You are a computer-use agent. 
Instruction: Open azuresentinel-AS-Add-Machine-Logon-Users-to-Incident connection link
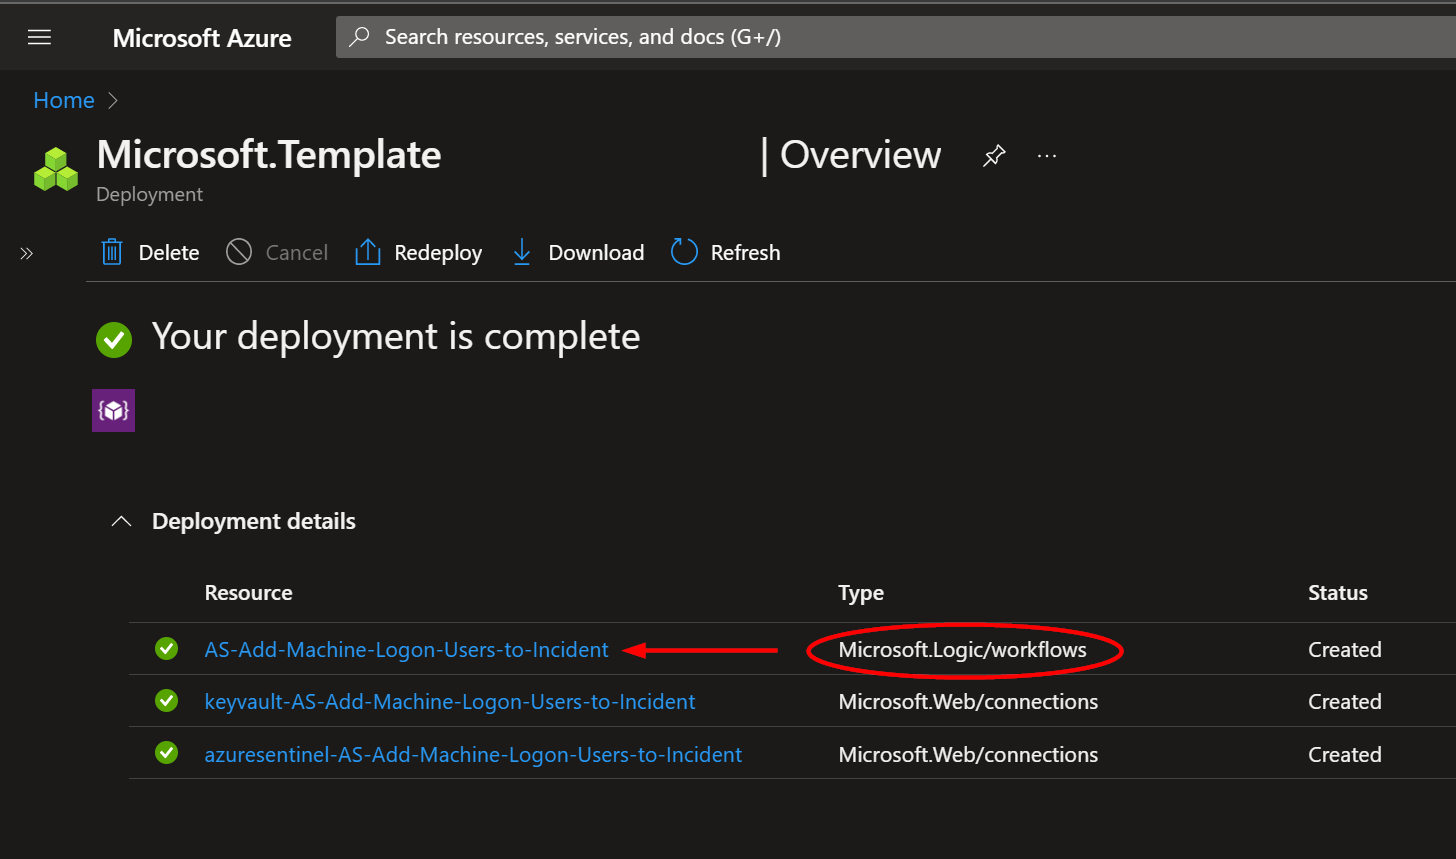(473, 755)
